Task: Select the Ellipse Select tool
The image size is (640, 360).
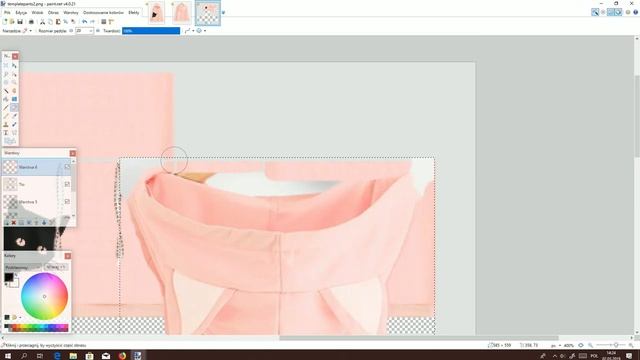Action: click(x=6, y=82)
